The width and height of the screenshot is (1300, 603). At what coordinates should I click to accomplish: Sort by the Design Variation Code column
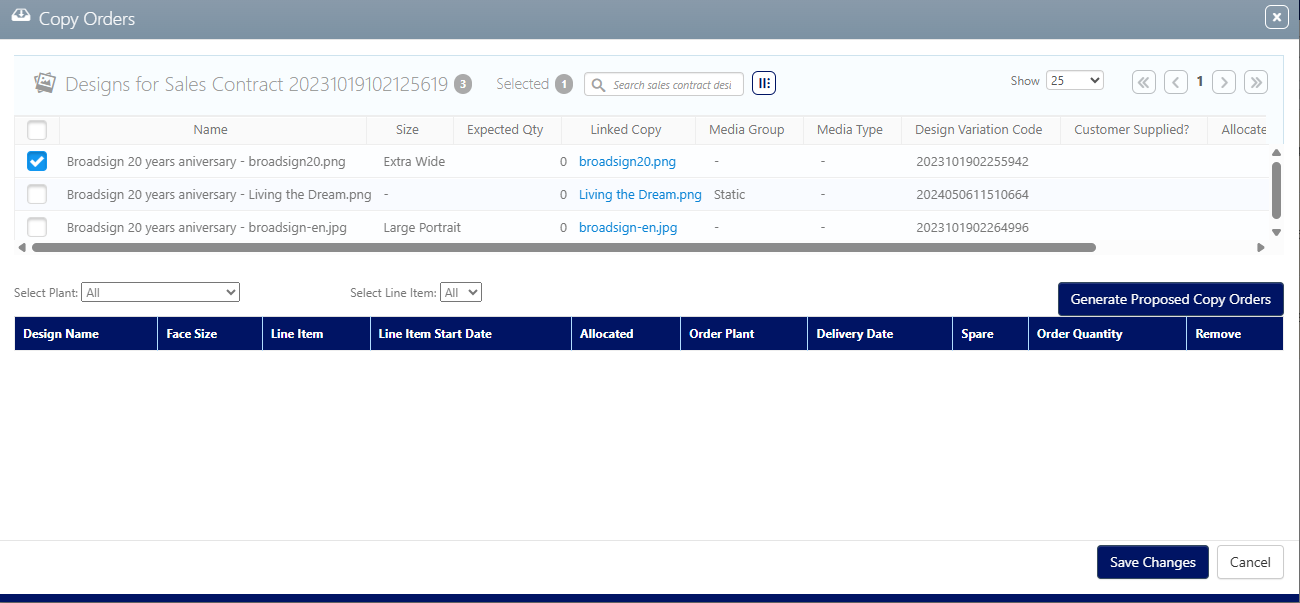pyautogui.click(x=978, y=130)
